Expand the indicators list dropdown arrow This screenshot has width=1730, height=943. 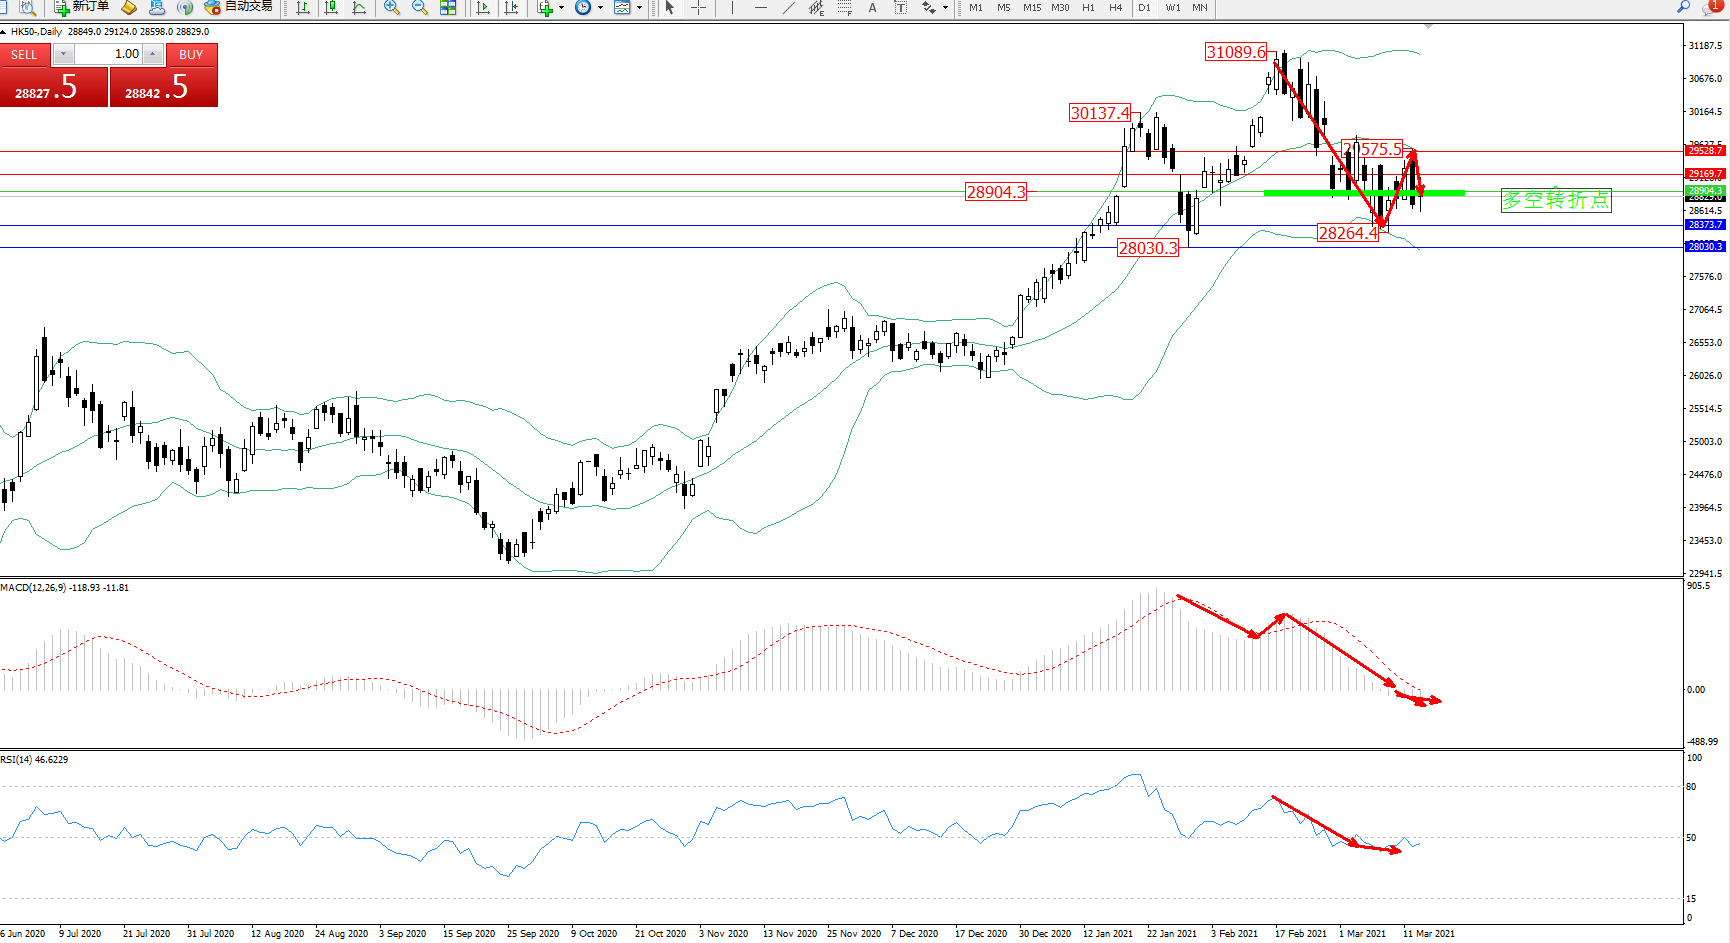click(x=561, y=8)
